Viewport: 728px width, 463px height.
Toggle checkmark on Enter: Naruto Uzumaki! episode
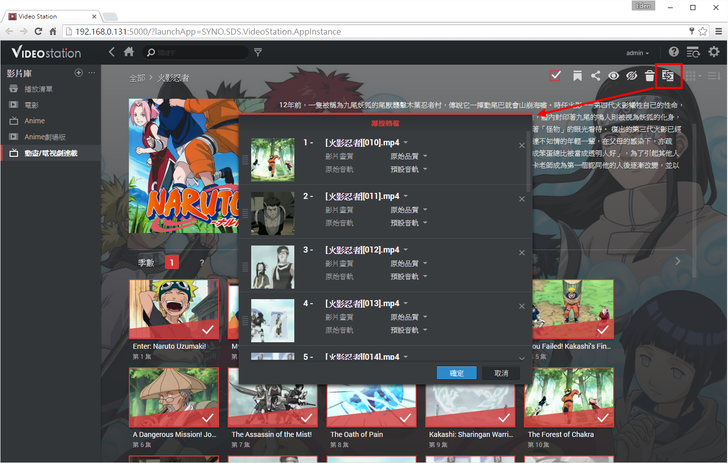208,329
